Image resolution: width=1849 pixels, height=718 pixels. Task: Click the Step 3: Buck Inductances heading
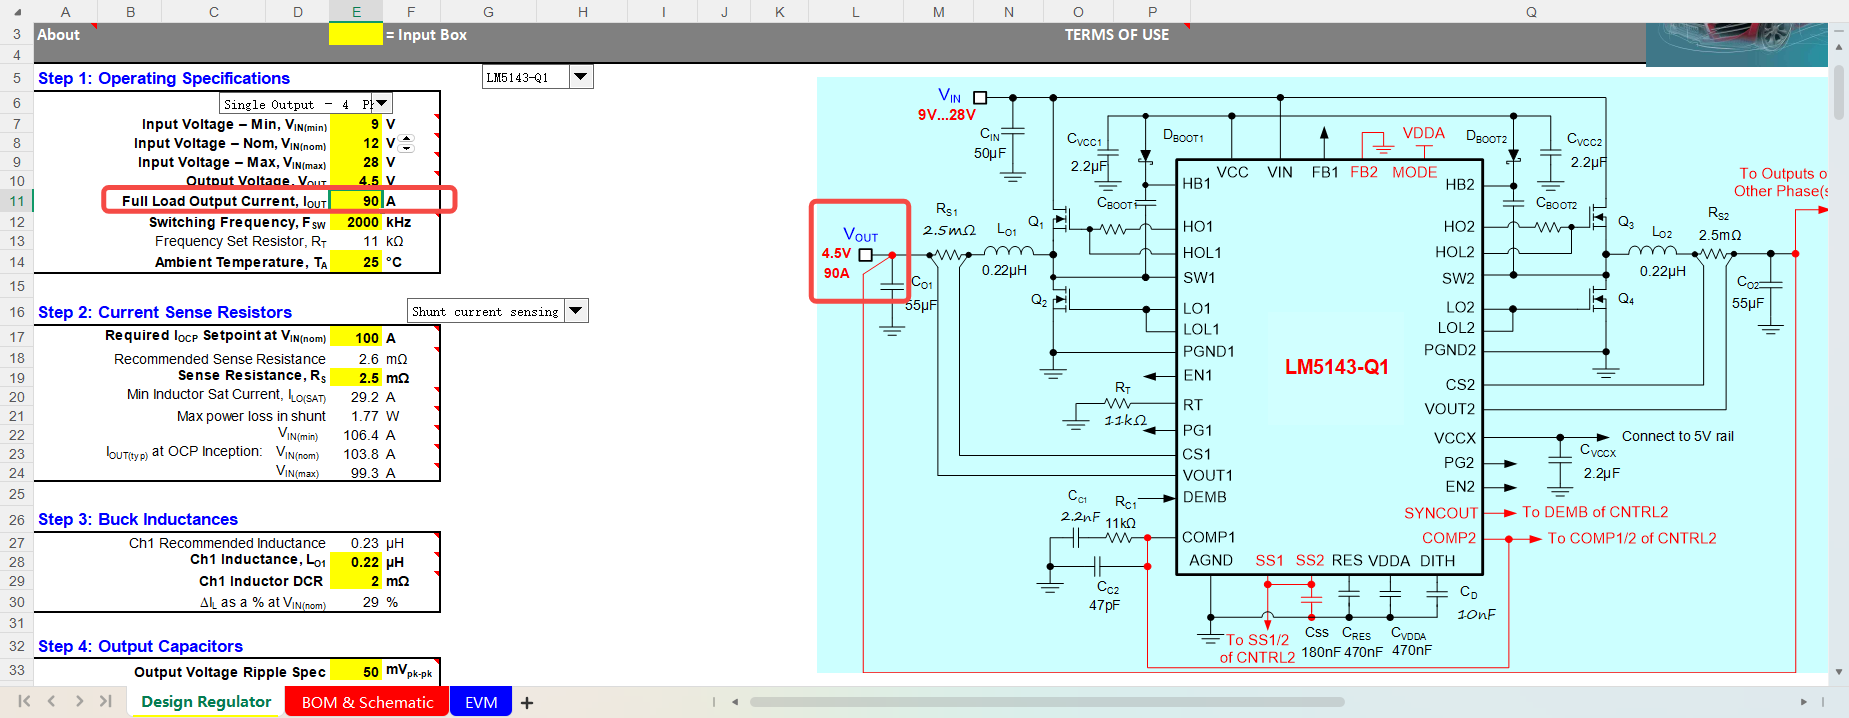click(138, 519)
